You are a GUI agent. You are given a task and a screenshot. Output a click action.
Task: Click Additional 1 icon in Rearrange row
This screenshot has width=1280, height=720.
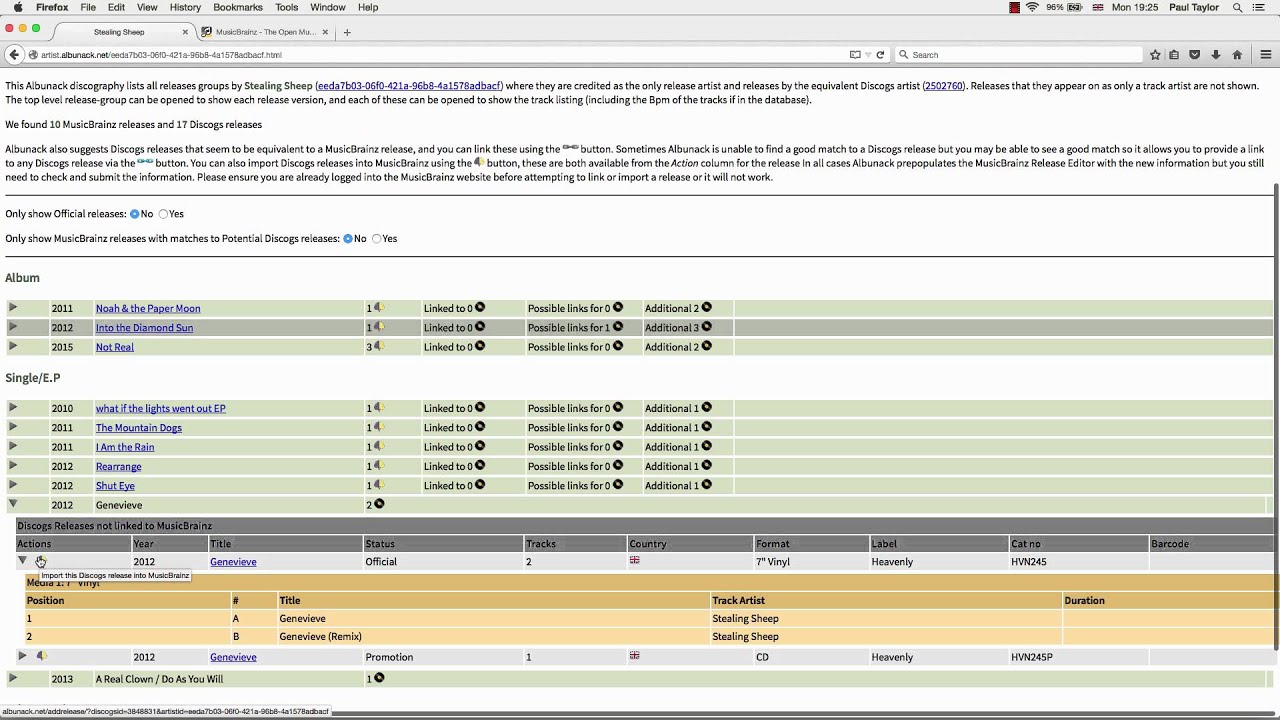click(x=707, y=466)
